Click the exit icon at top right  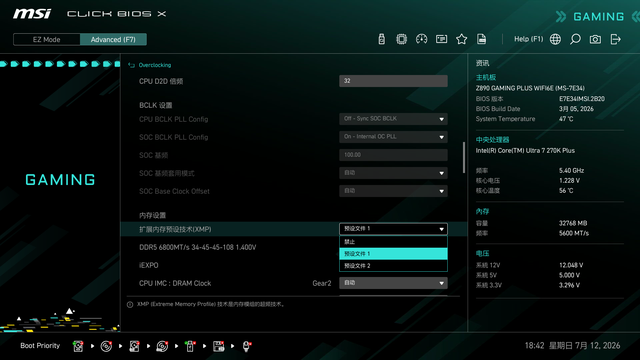click(616, 39)
